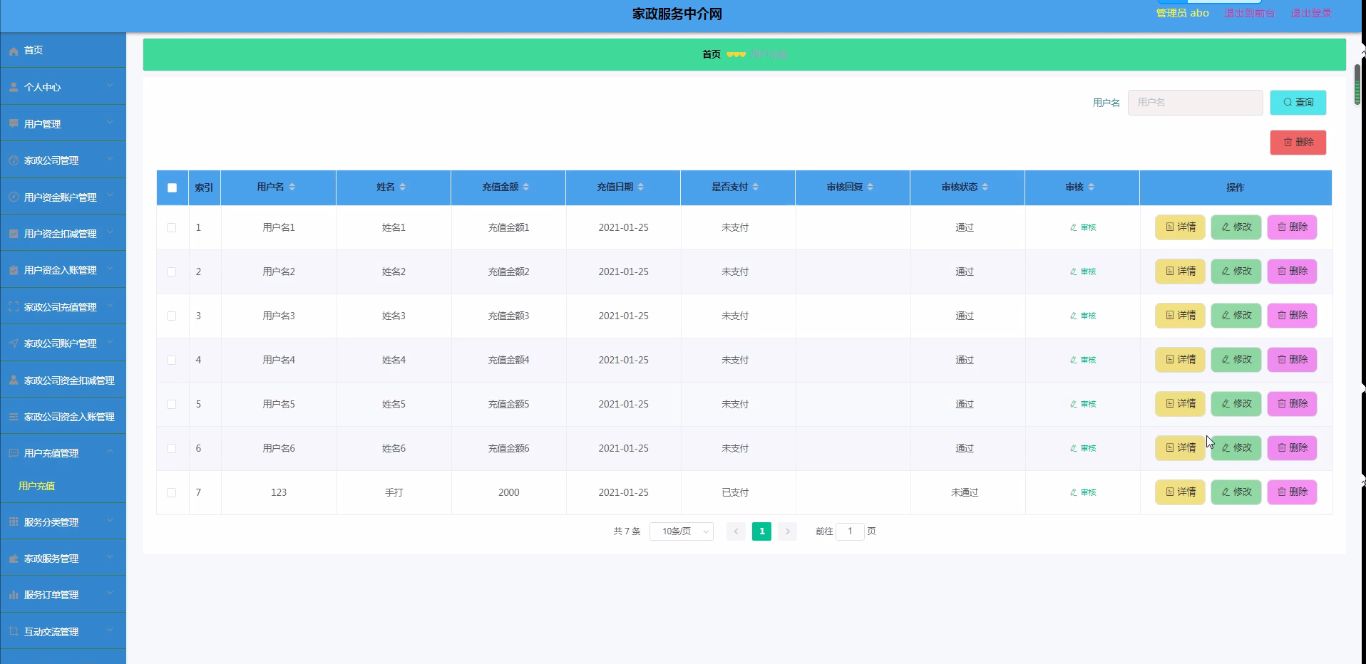Click the red 删除 batch delete button
Screen dimensions: 1366x664
coord(1298,142)
